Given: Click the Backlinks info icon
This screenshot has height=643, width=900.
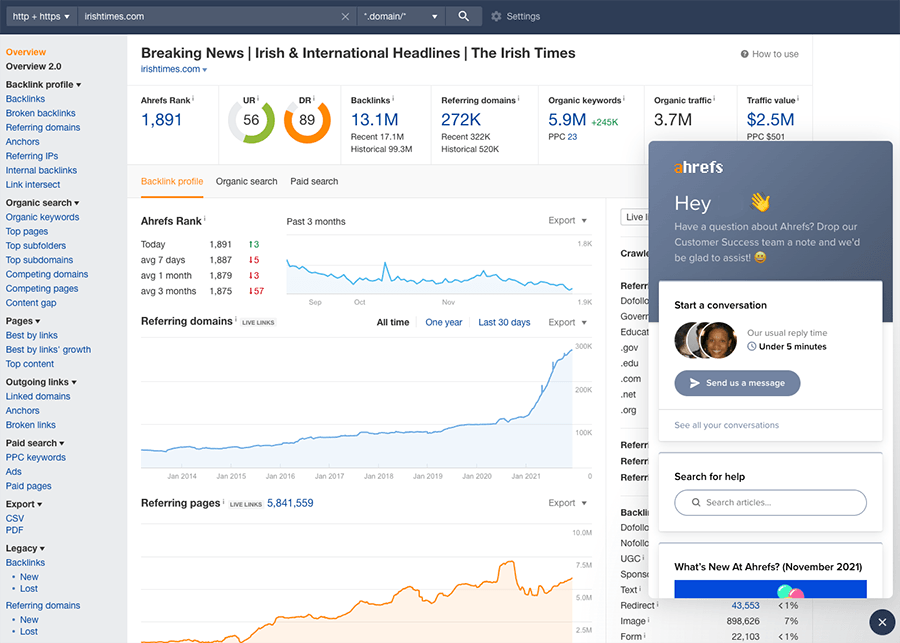Looking at the screenshot, I should (393, 98).
